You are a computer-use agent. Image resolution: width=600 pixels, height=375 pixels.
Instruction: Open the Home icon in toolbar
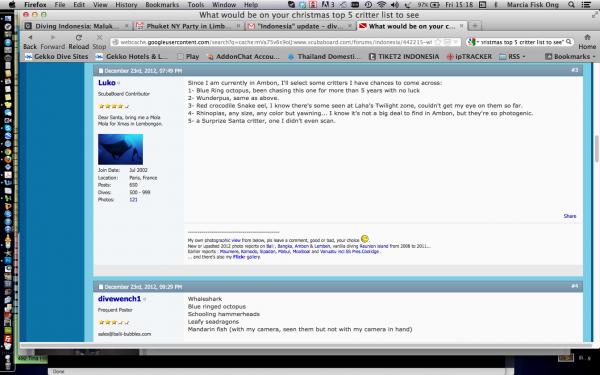pos(587,38)
